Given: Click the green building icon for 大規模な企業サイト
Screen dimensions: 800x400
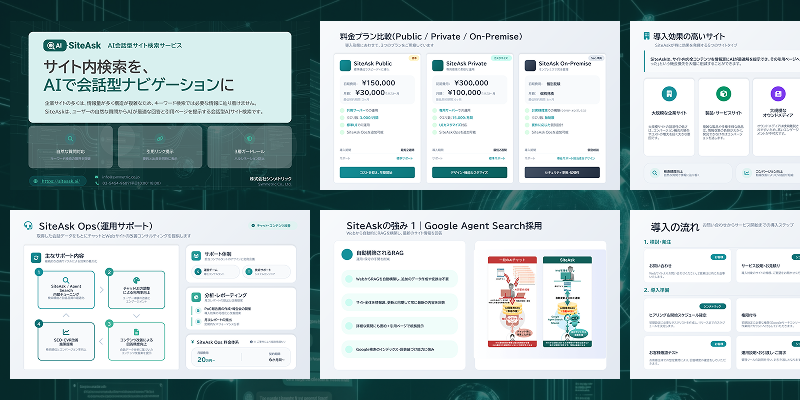Looking at the screenshot, I should (x=669, y=94).
